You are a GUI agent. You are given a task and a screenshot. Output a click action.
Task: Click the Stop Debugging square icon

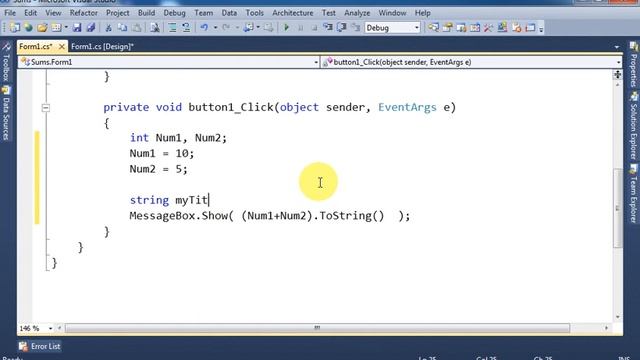[x=314, y=28]
